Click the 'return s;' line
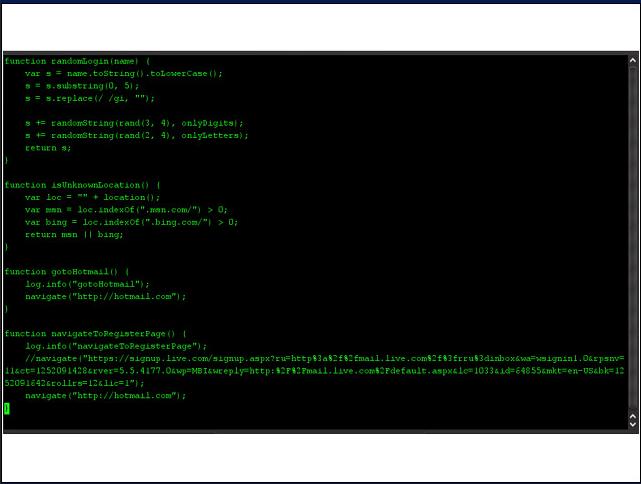 pyautogui.click(x=48, y=148)
